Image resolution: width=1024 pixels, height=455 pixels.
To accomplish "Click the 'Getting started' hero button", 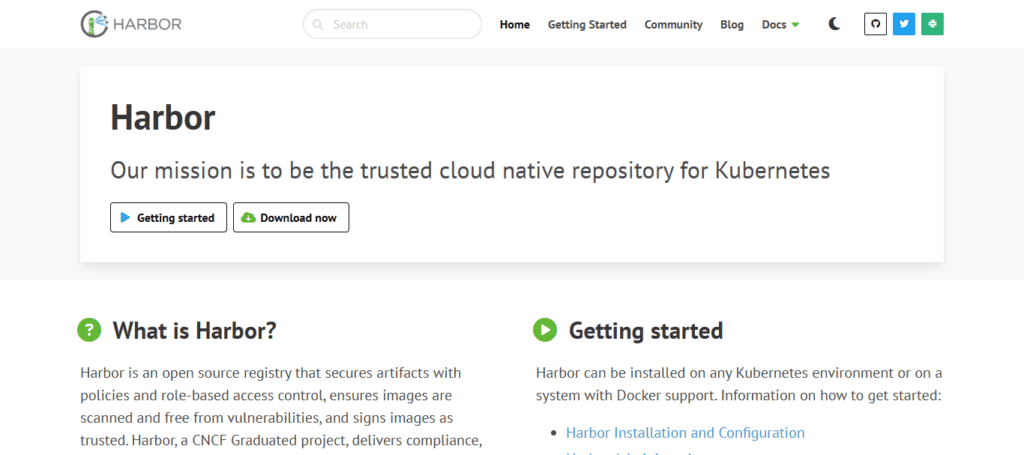I will pyautogui.click(x=168, y=217).
